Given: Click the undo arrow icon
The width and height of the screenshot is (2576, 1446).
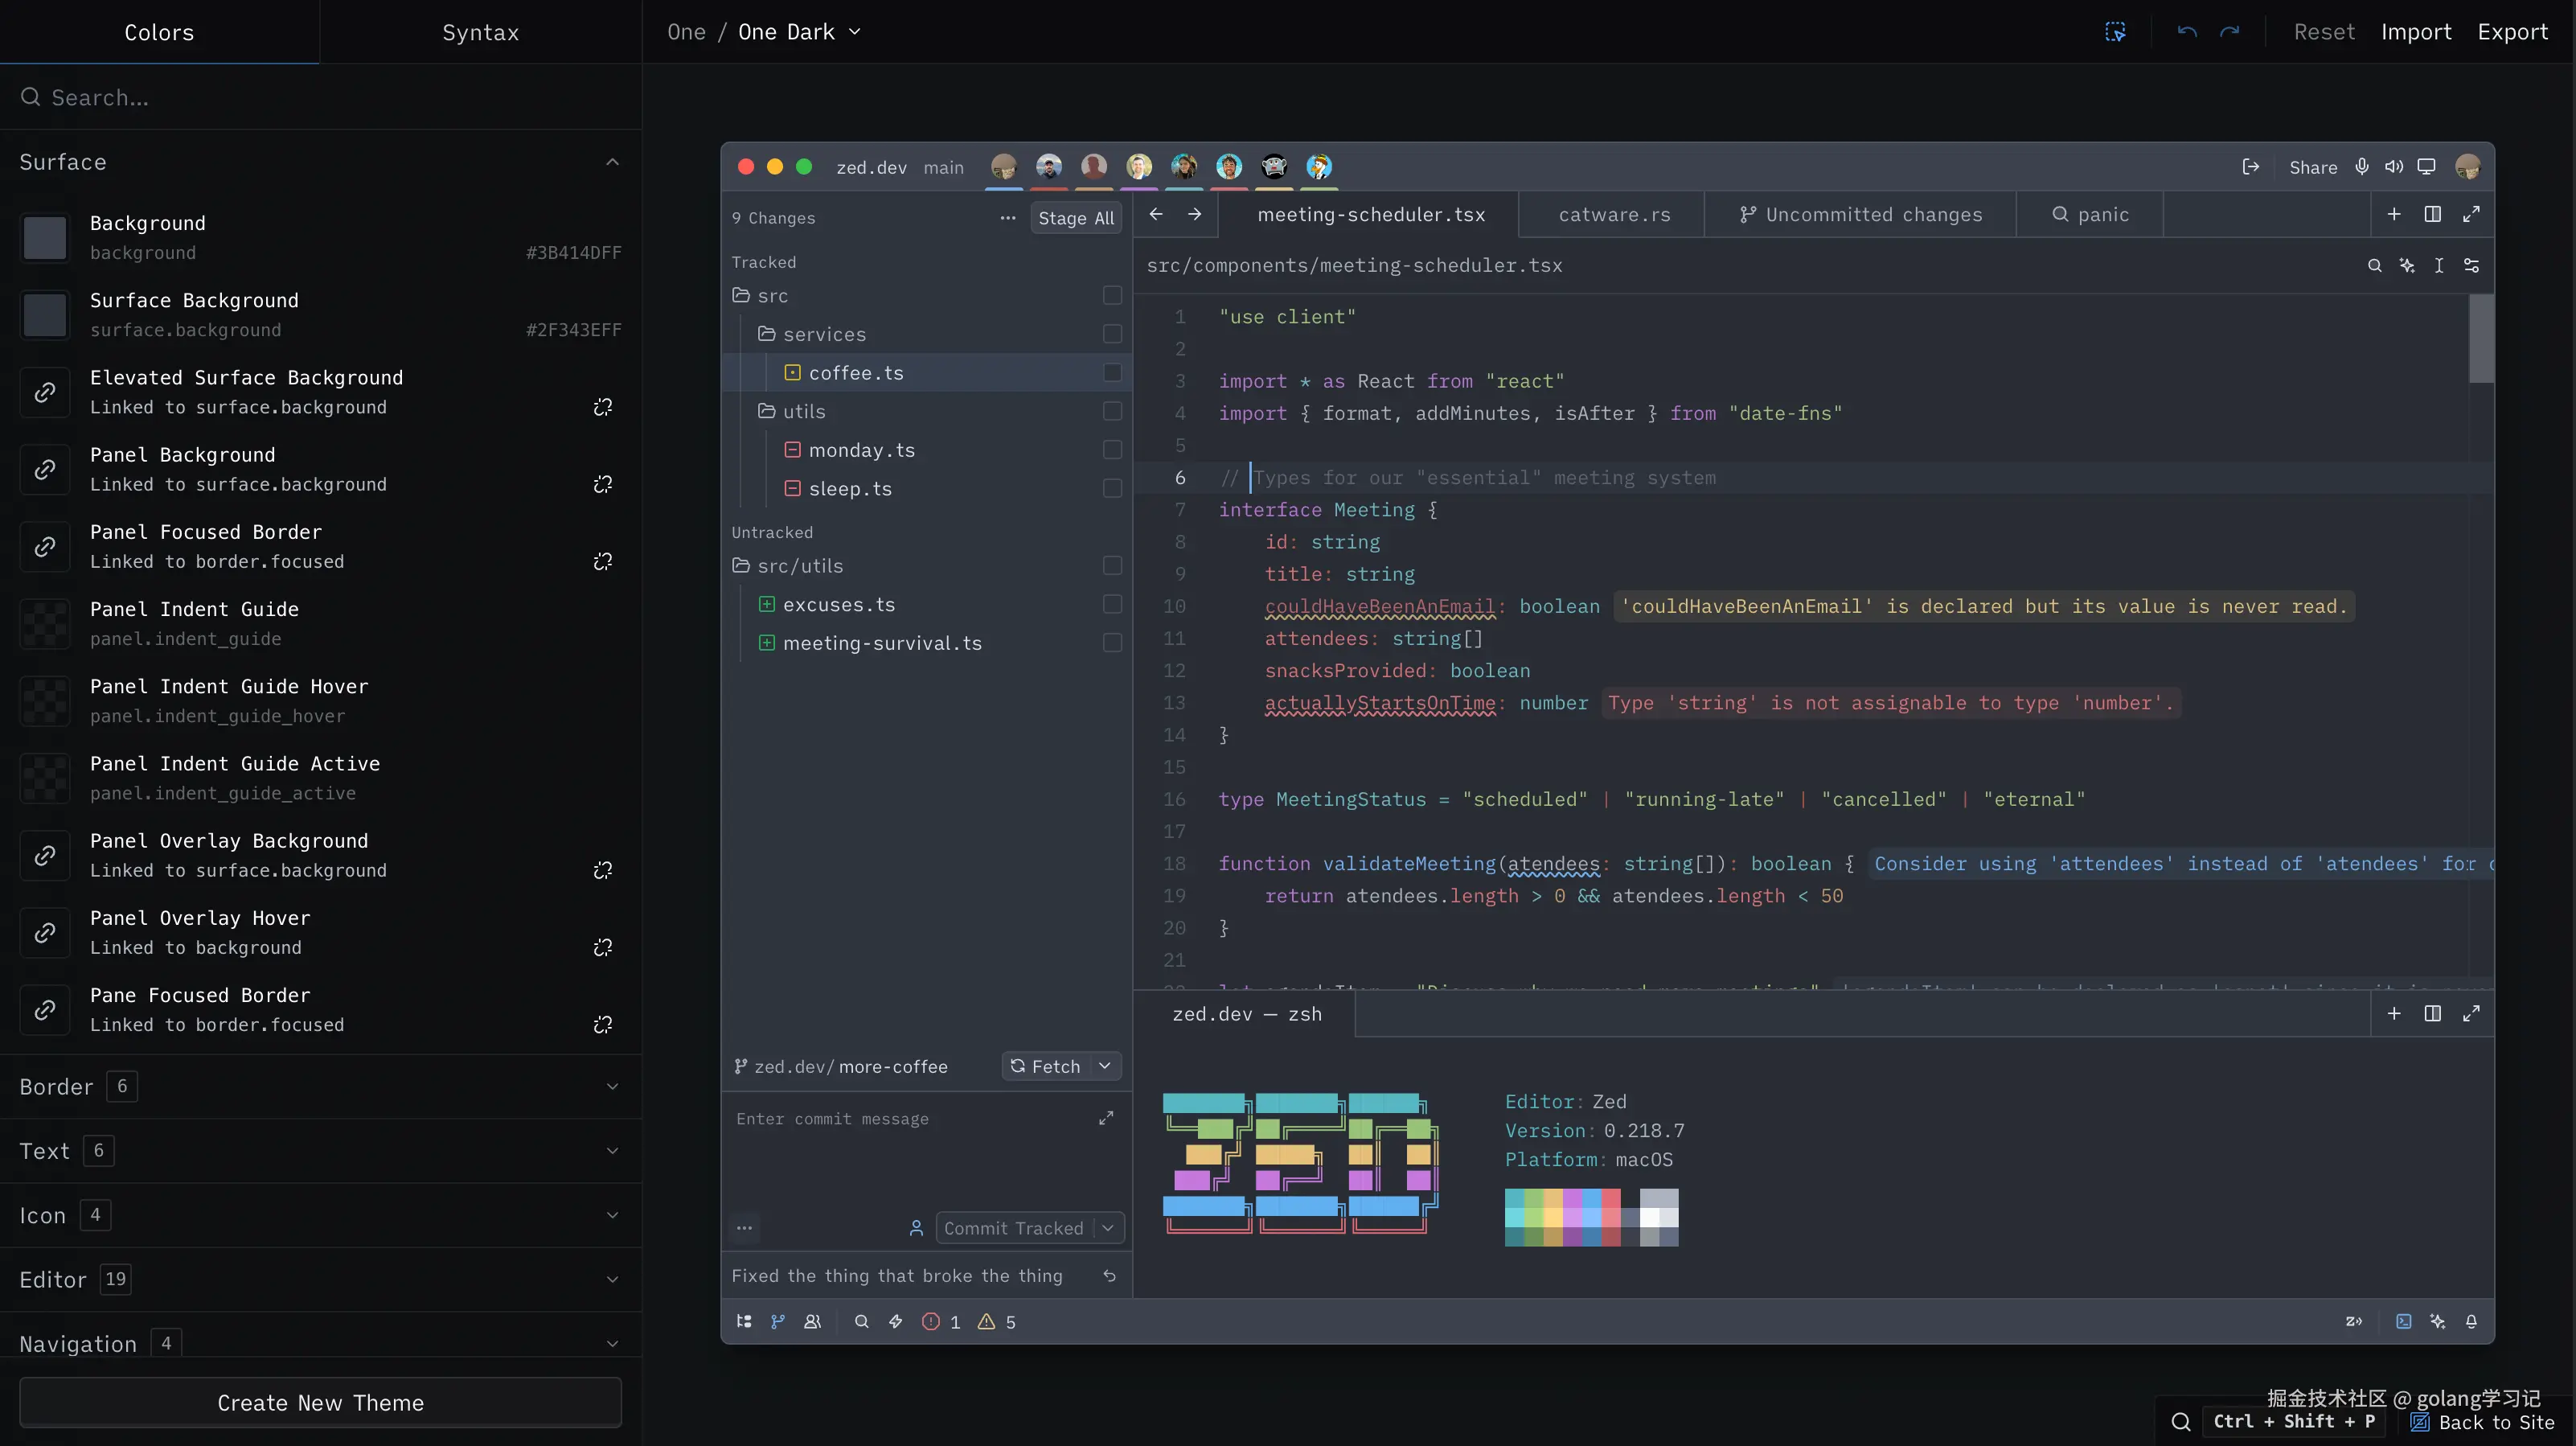Looking at the screenshot, I should point(2187,32).
